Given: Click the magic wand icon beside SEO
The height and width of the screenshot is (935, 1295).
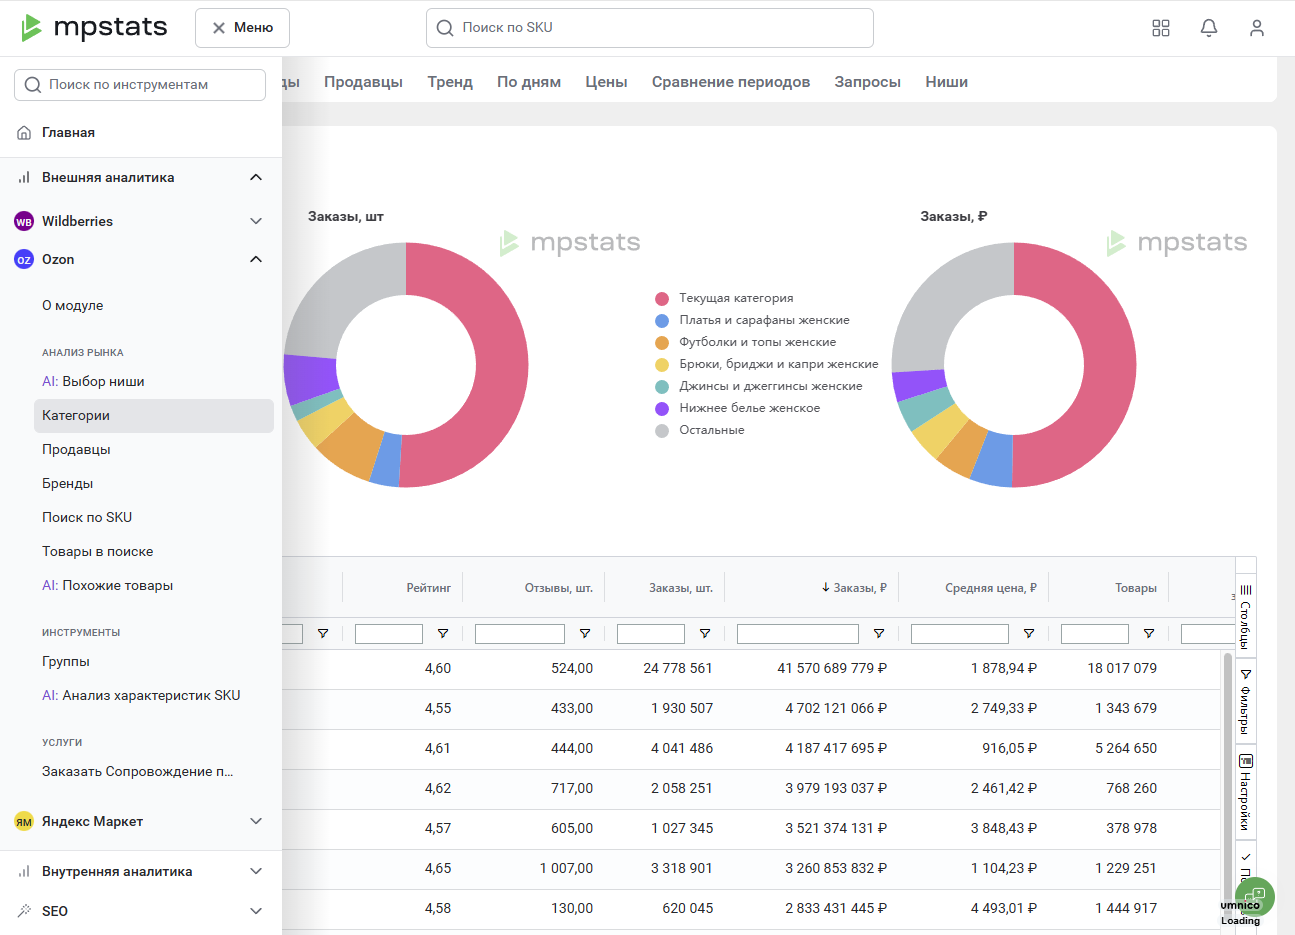Looking at the screenshot, I should tap(24, 911).
